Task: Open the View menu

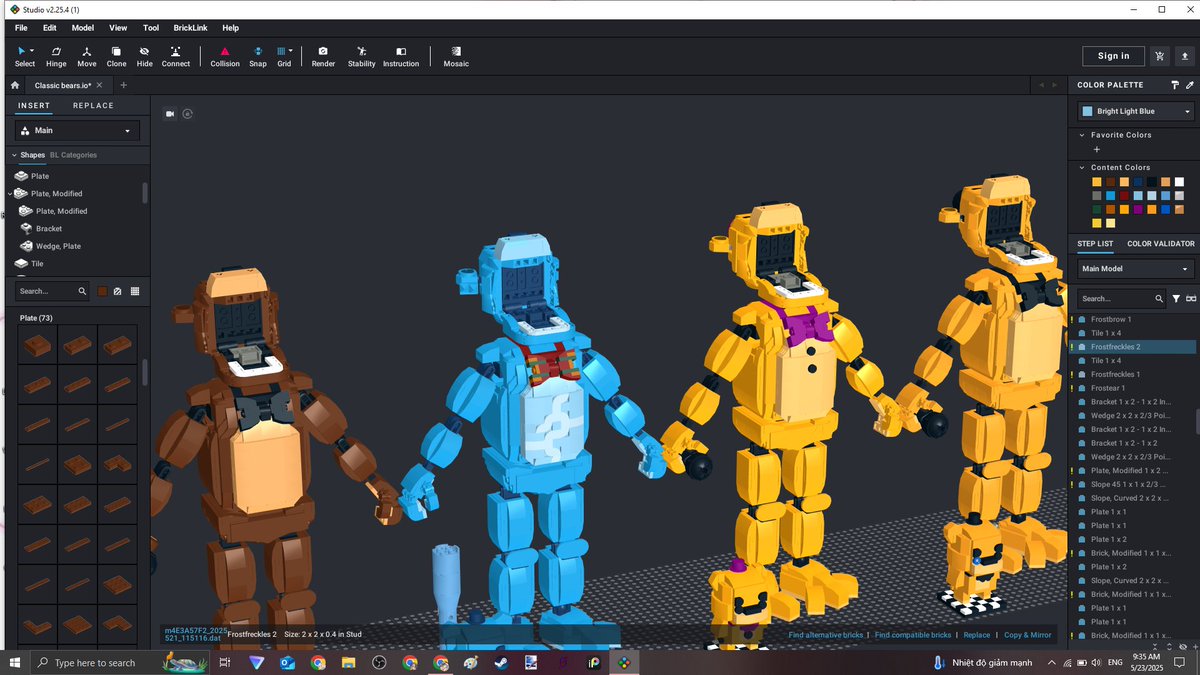Action: click(x=118, y=28)
